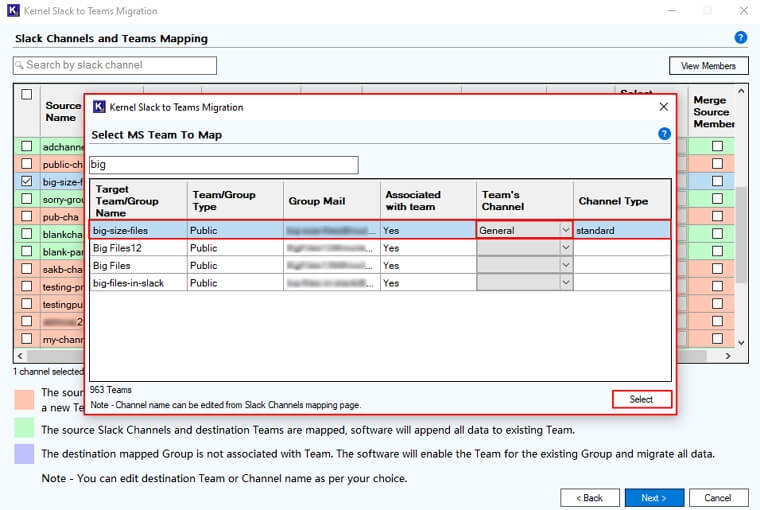Uncheck the big-size-f row checkbox
Screen dimensions: 760x510
27,181
